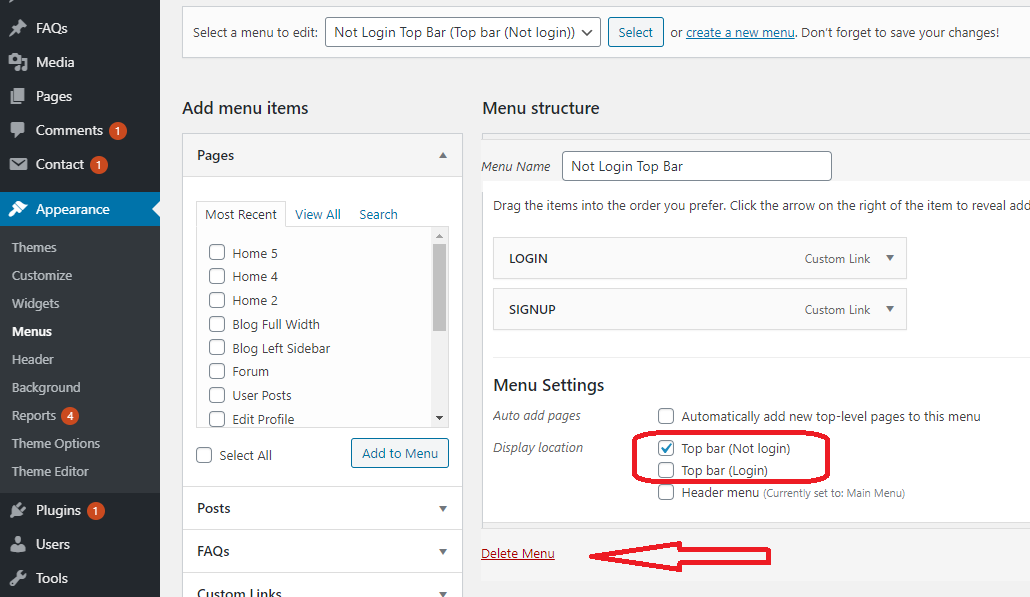Click the Media icon in sidebar

18,62
